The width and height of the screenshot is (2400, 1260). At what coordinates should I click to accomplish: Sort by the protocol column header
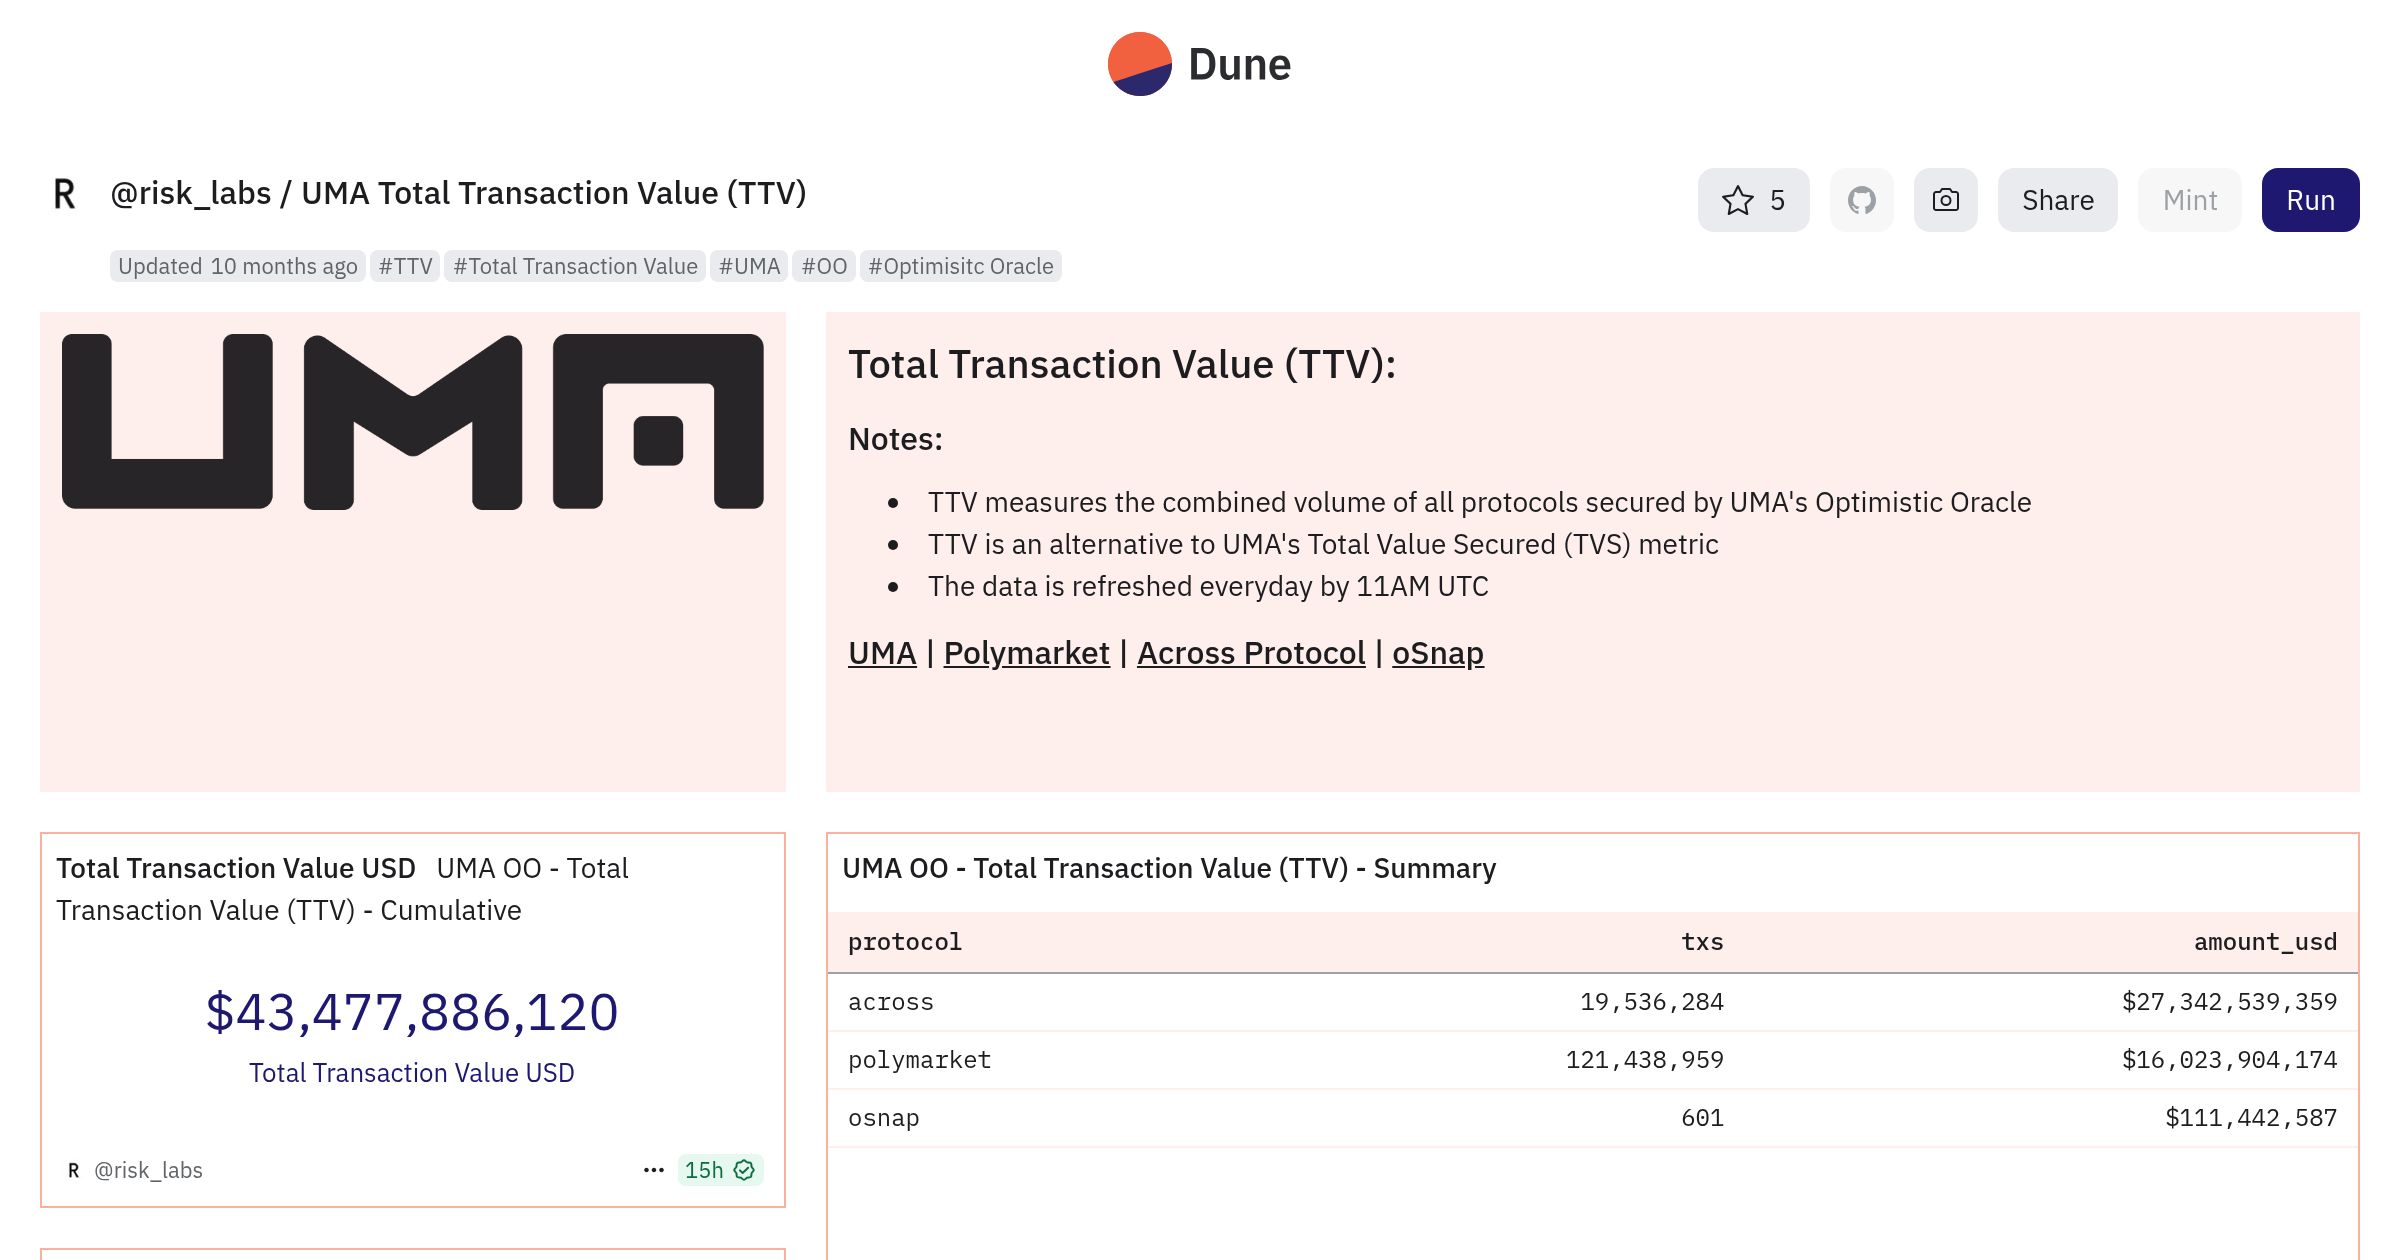905,942
